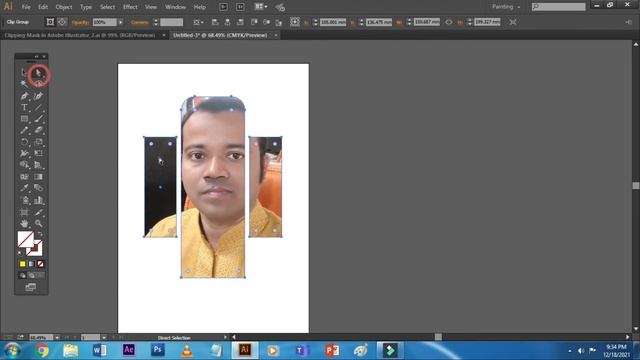
Task: Open the zoom level dropdown in status bar
Action: pos(57,338)
